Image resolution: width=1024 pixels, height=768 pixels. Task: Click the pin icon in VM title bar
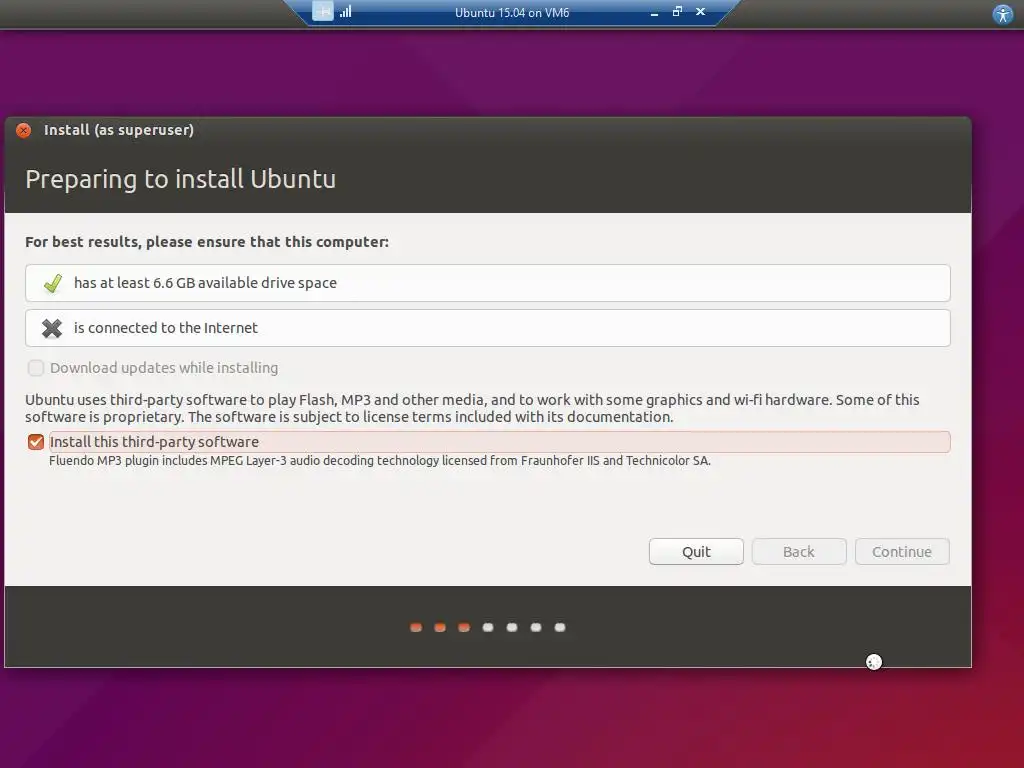coord(323,11)
